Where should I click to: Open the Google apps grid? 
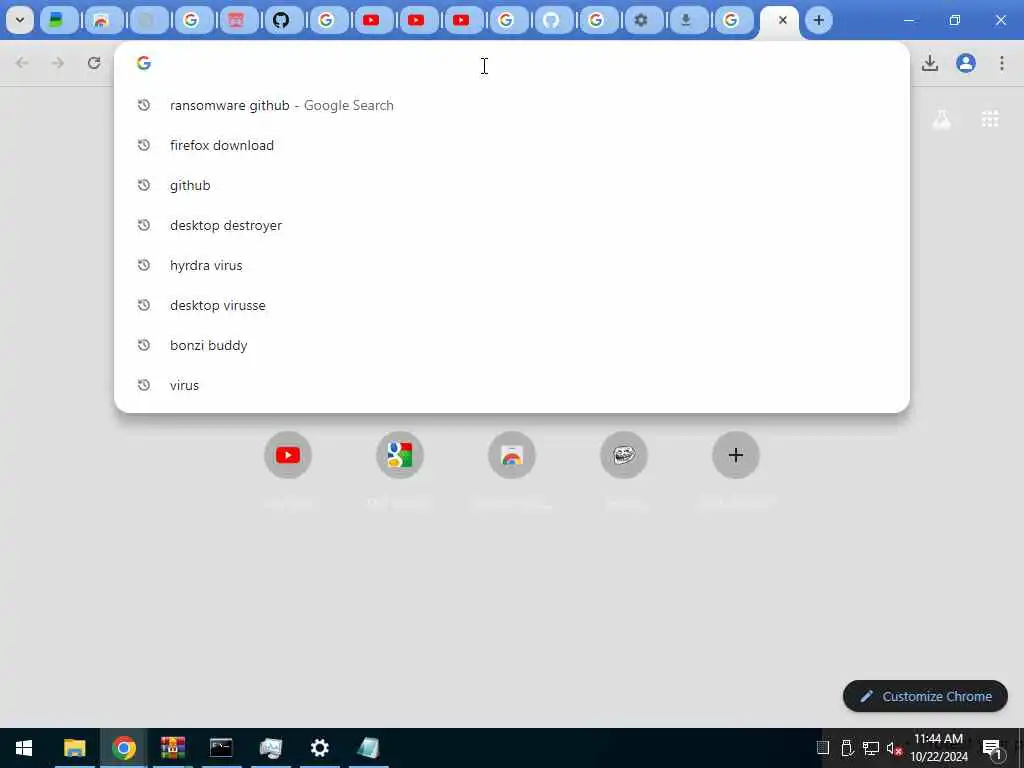tap(990, 119)
